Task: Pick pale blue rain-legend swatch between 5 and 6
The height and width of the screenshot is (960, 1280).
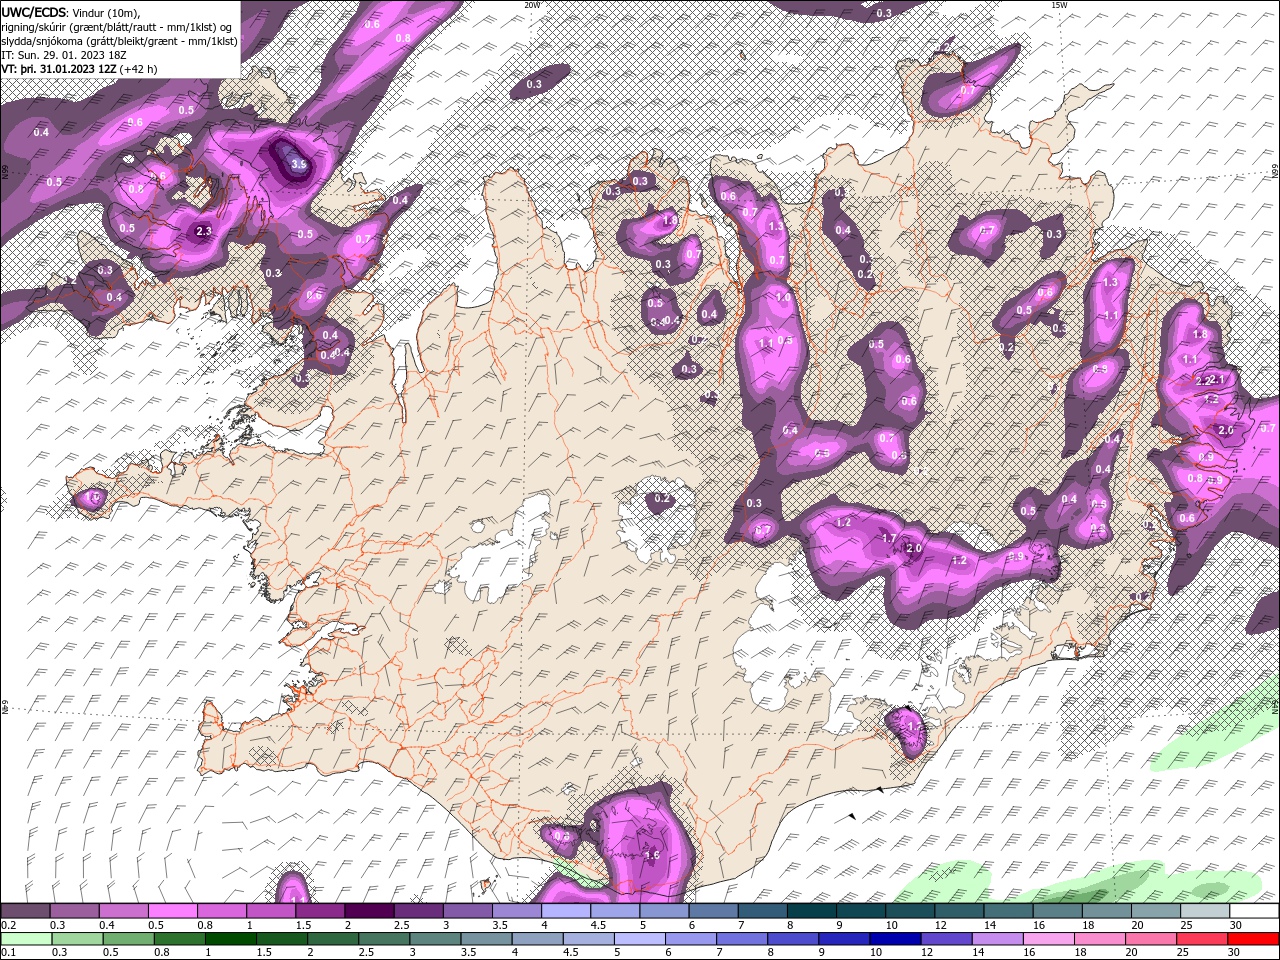Action: (x=641, y=939)
